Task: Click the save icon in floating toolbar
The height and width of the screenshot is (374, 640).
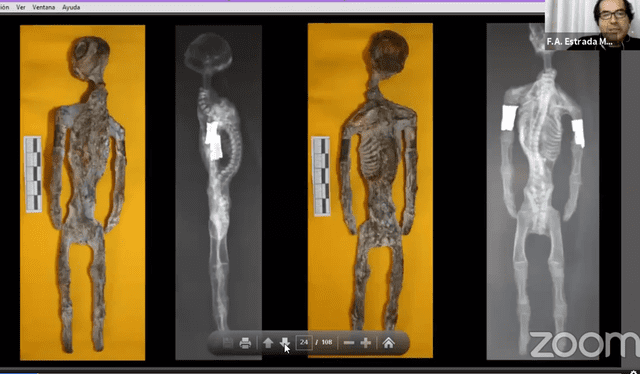Action: click(x=228, y=343)
